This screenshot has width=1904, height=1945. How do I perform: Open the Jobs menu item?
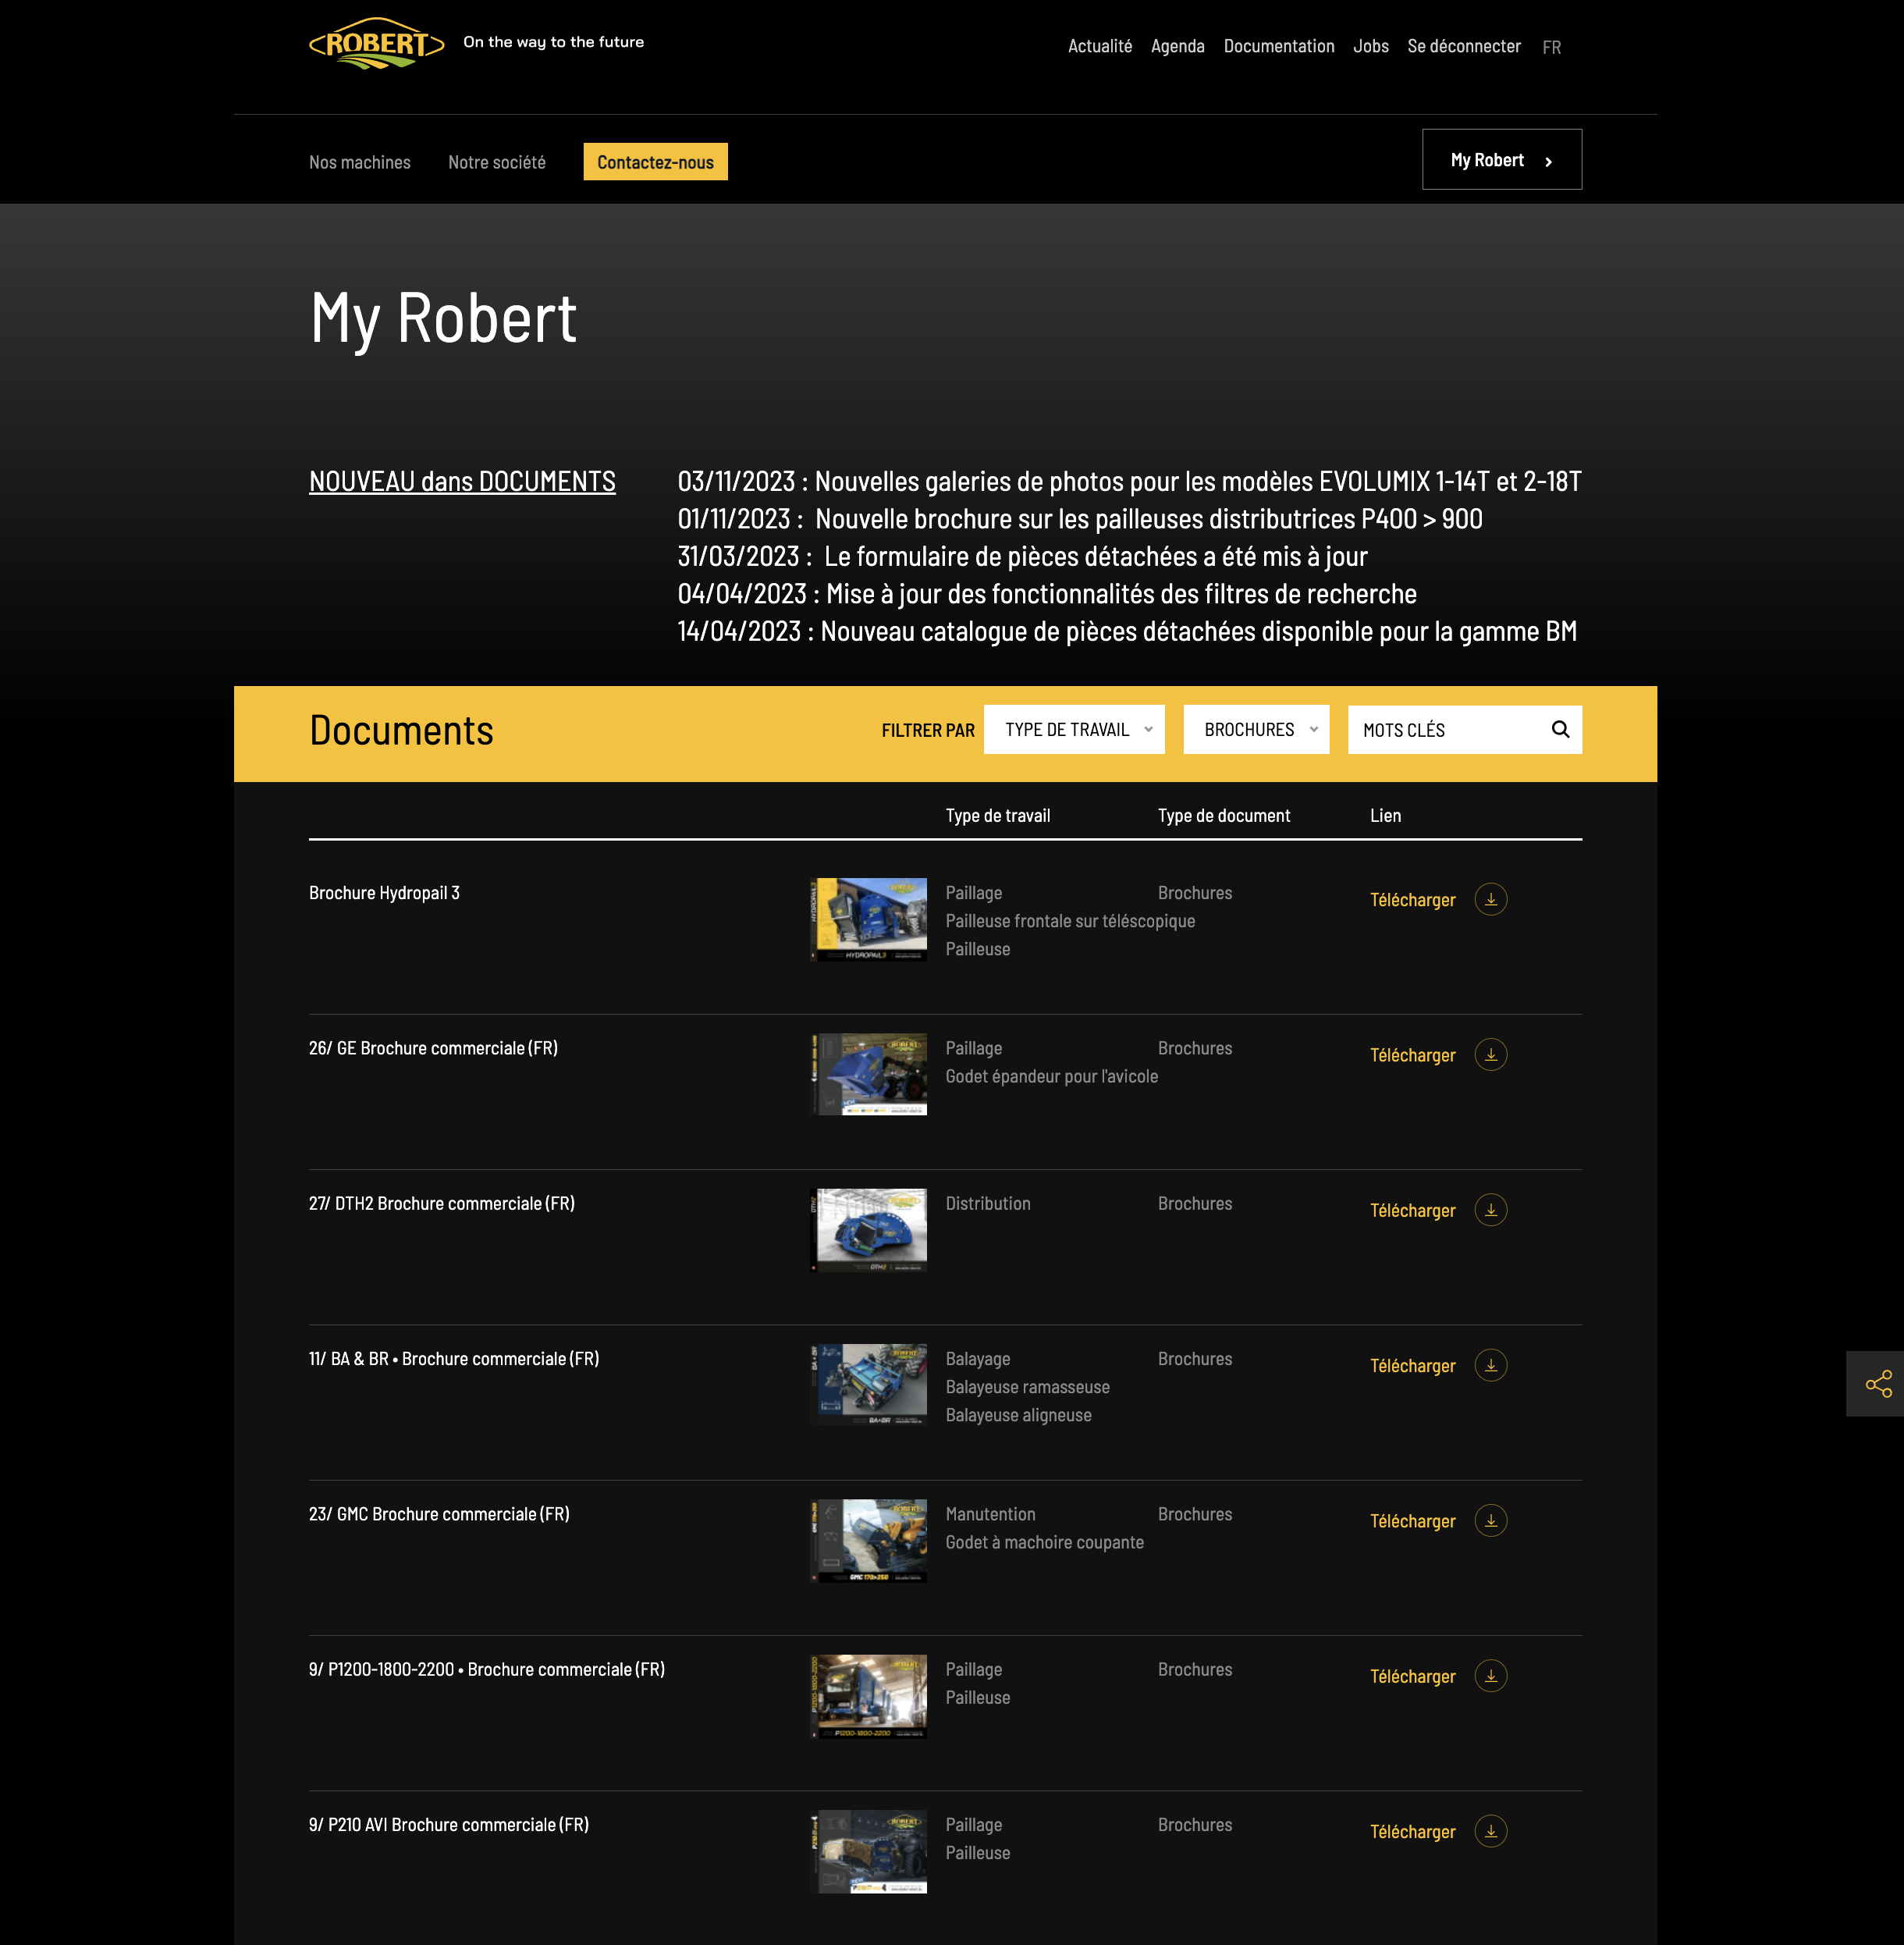click(x=1370, y=46)
